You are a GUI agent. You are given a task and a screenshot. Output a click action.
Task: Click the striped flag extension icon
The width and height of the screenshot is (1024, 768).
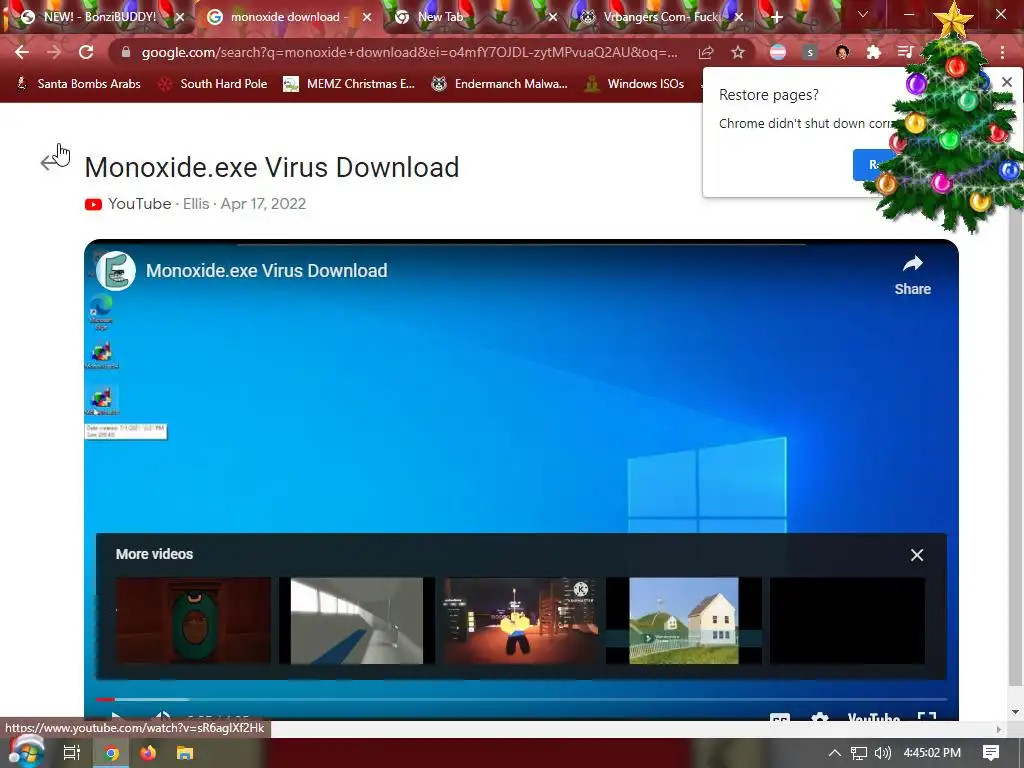pos(778,52)
